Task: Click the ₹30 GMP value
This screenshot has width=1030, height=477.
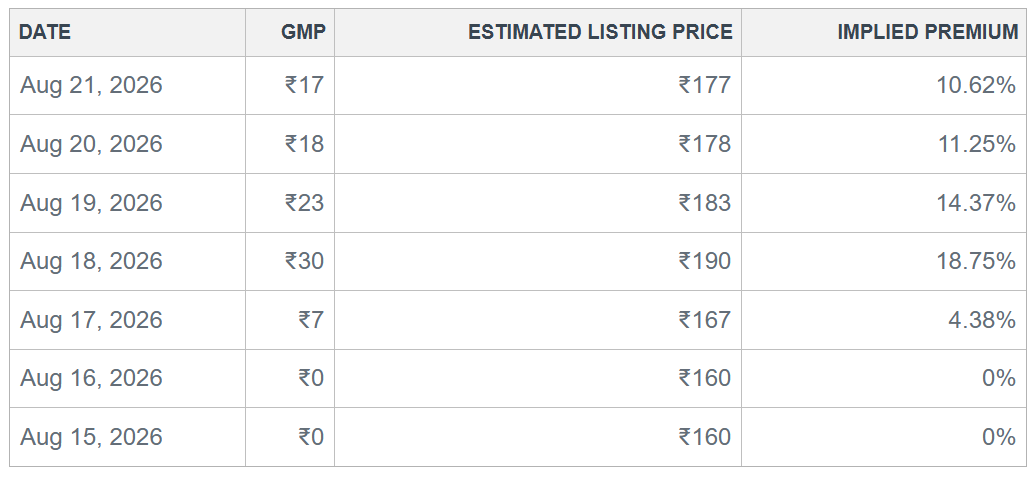Action: (x=304, y=261)
